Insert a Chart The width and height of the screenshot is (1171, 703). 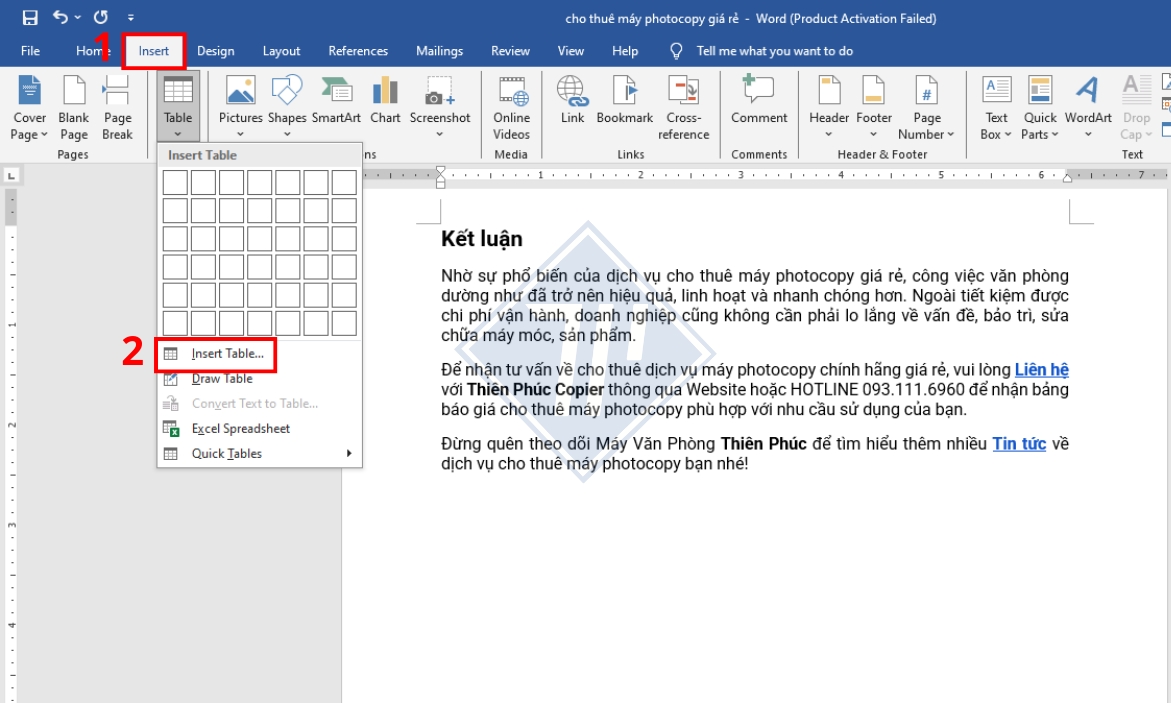pyautogui.click(x=384, y=104)
